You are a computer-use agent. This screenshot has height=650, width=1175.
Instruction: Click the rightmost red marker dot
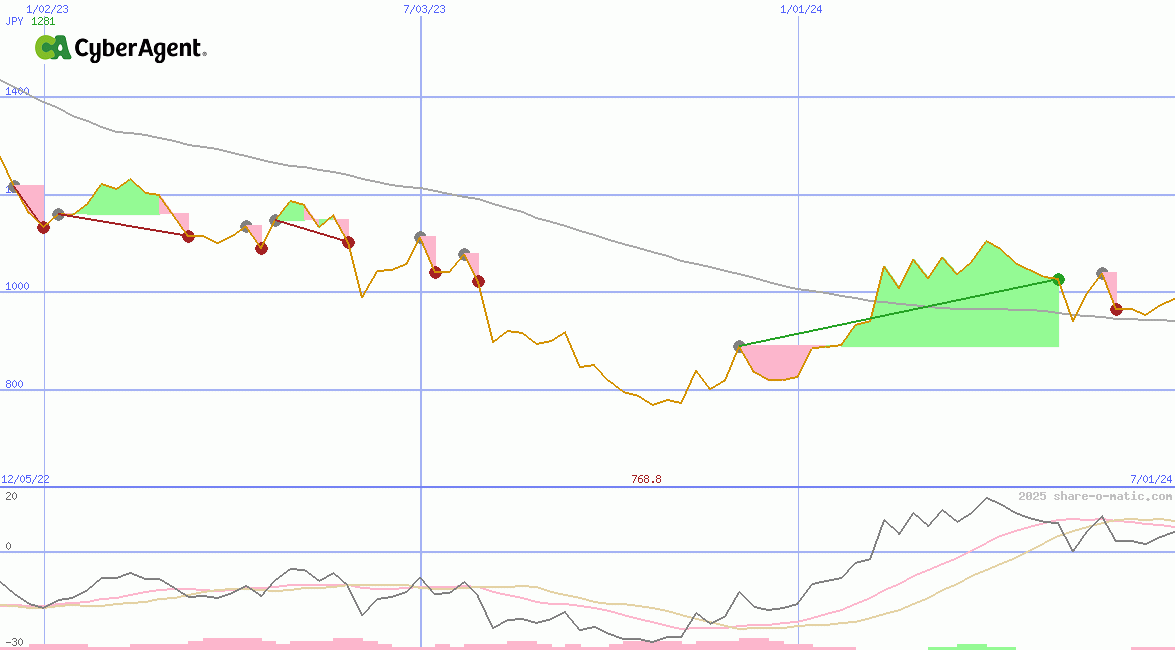click(1116, 309)
